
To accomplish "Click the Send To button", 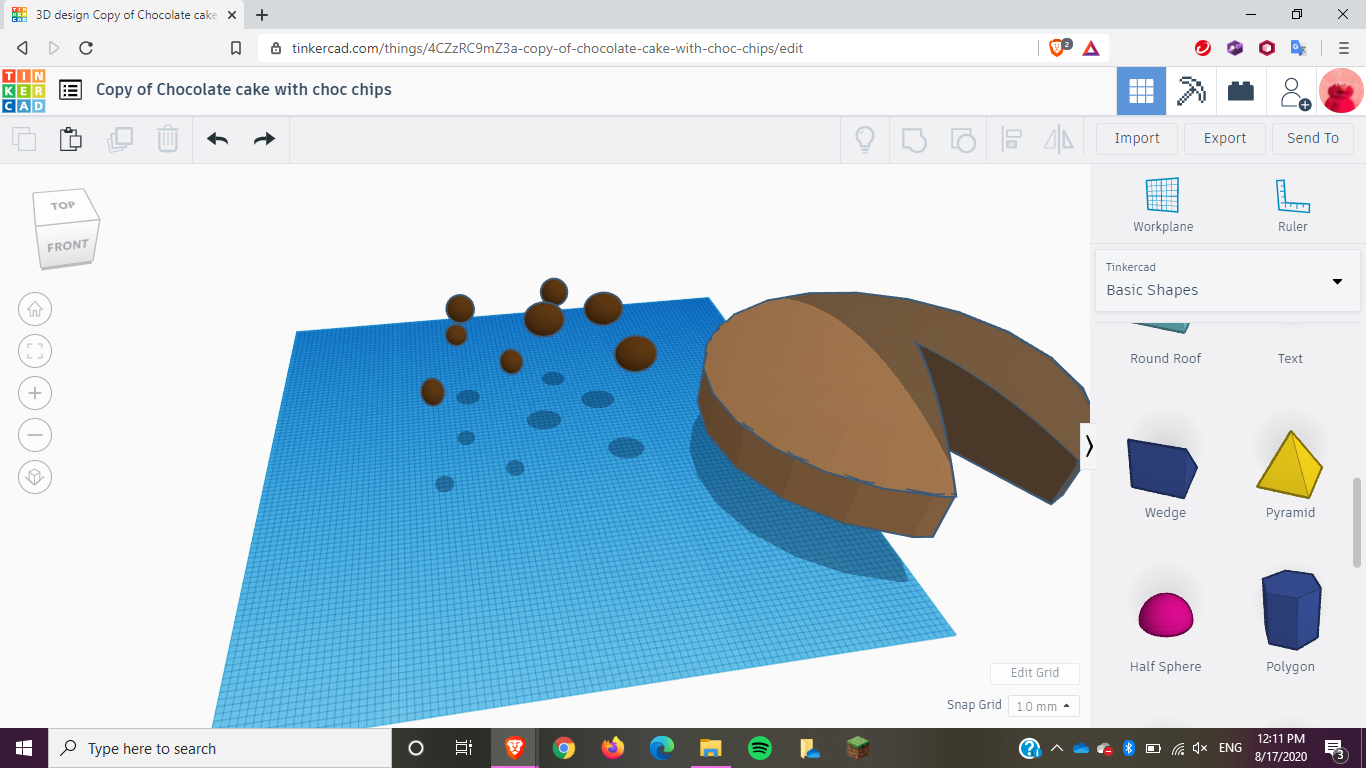I will [x=1313, y=139].
